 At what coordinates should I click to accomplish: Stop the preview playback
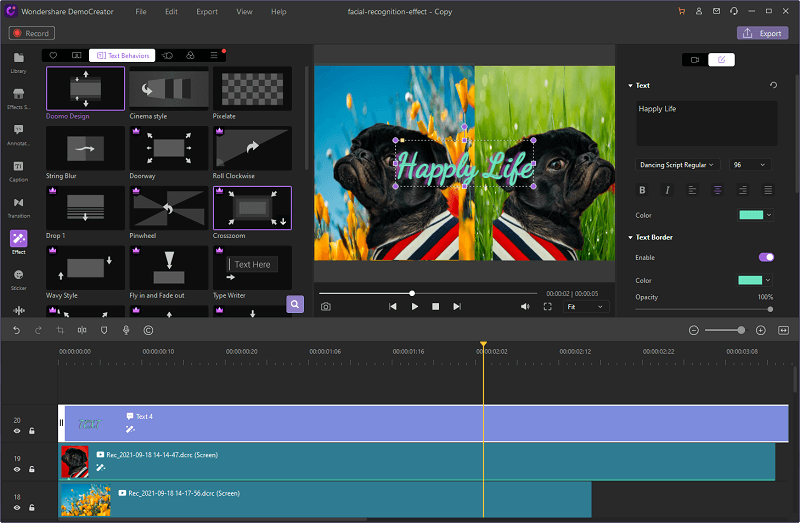[436, 307]
